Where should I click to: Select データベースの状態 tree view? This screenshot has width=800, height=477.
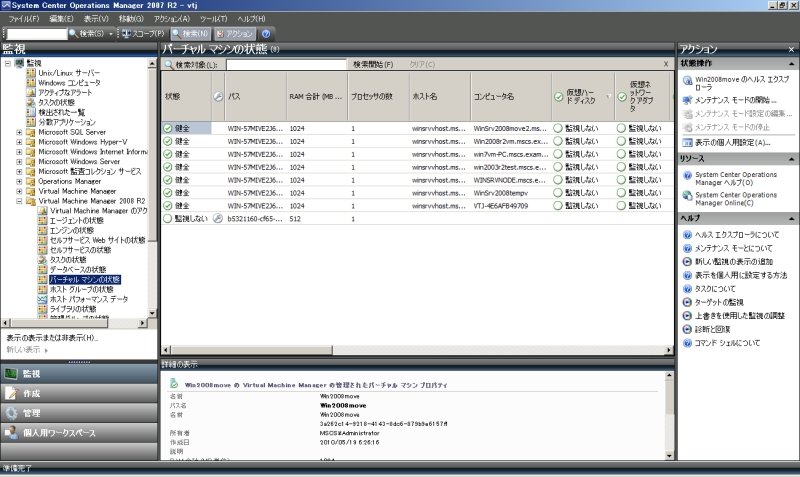coord(78,269)
